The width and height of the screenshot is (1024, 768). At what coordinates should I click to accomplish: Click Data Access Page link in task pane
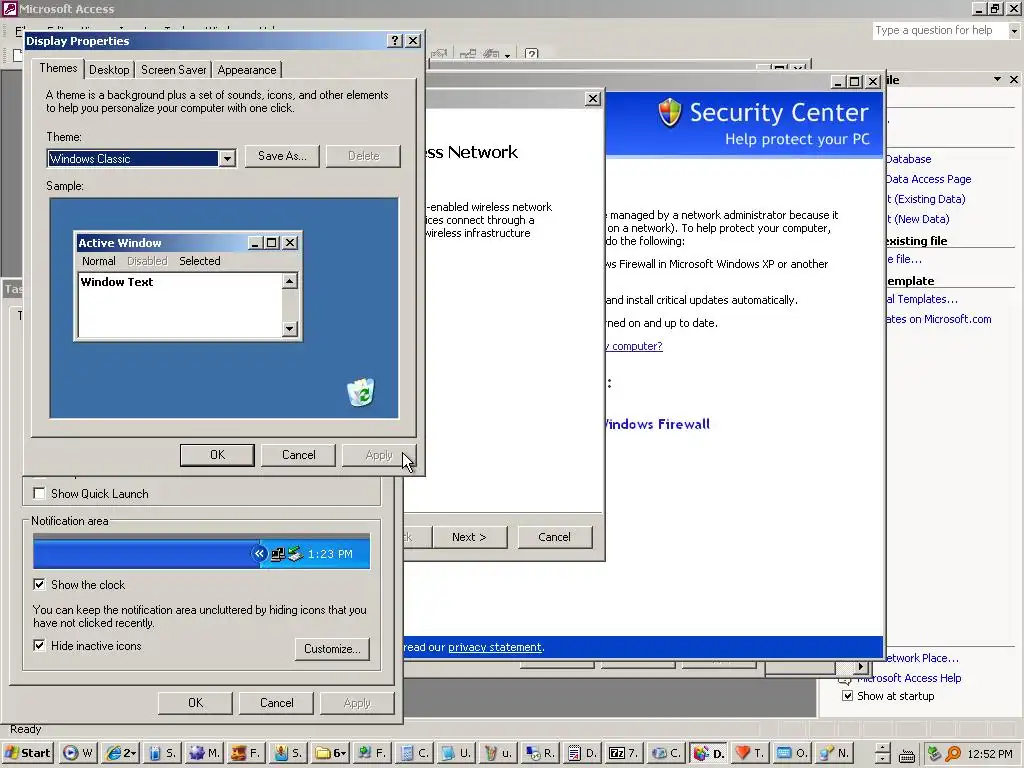pyautogui.click(x=928, y=179)
